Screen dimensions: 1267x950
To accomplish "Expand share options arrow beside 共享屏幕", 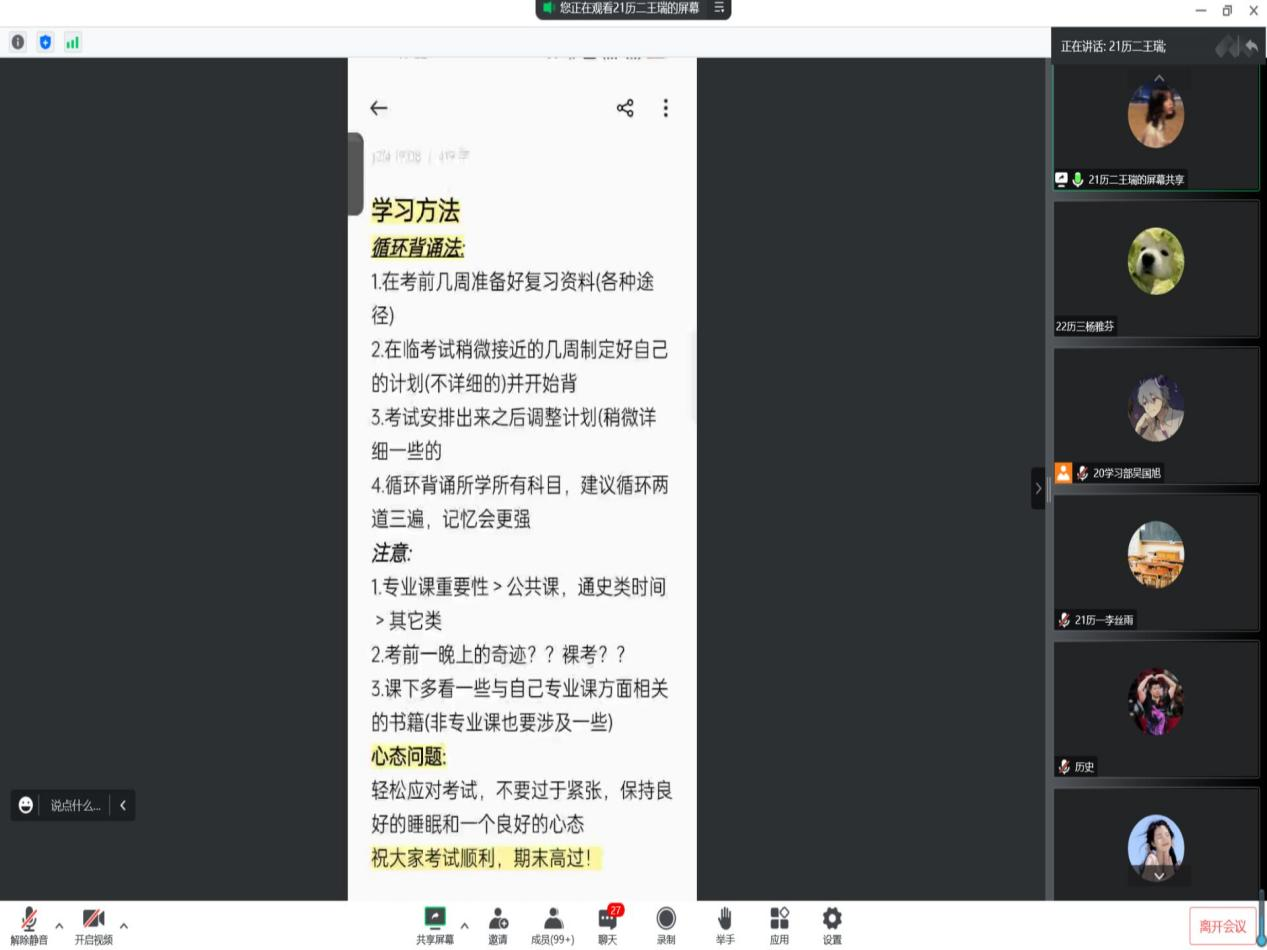I will coord(464,925).
